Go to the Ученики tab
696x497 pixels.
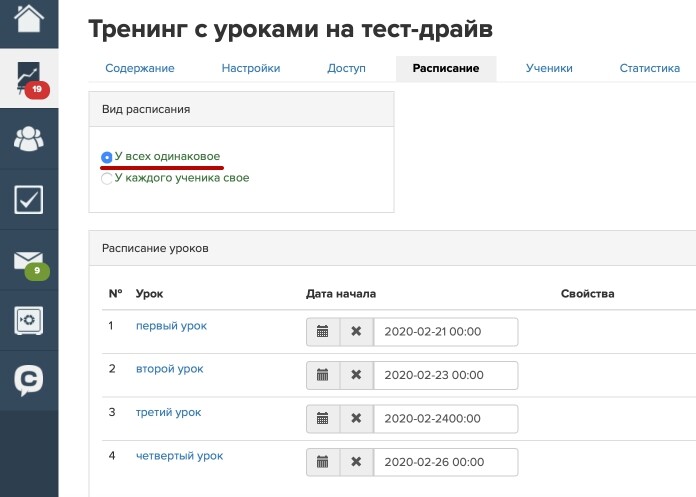(x=549, y=68)
